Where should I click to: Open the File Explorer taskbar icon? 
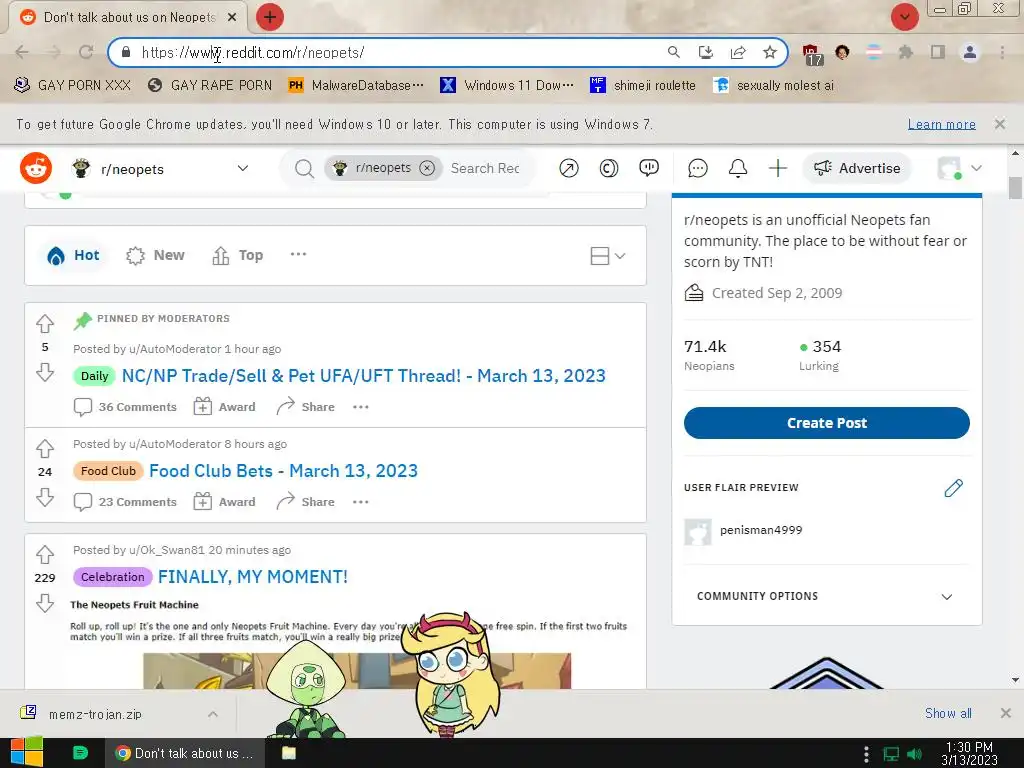point(289,753)
